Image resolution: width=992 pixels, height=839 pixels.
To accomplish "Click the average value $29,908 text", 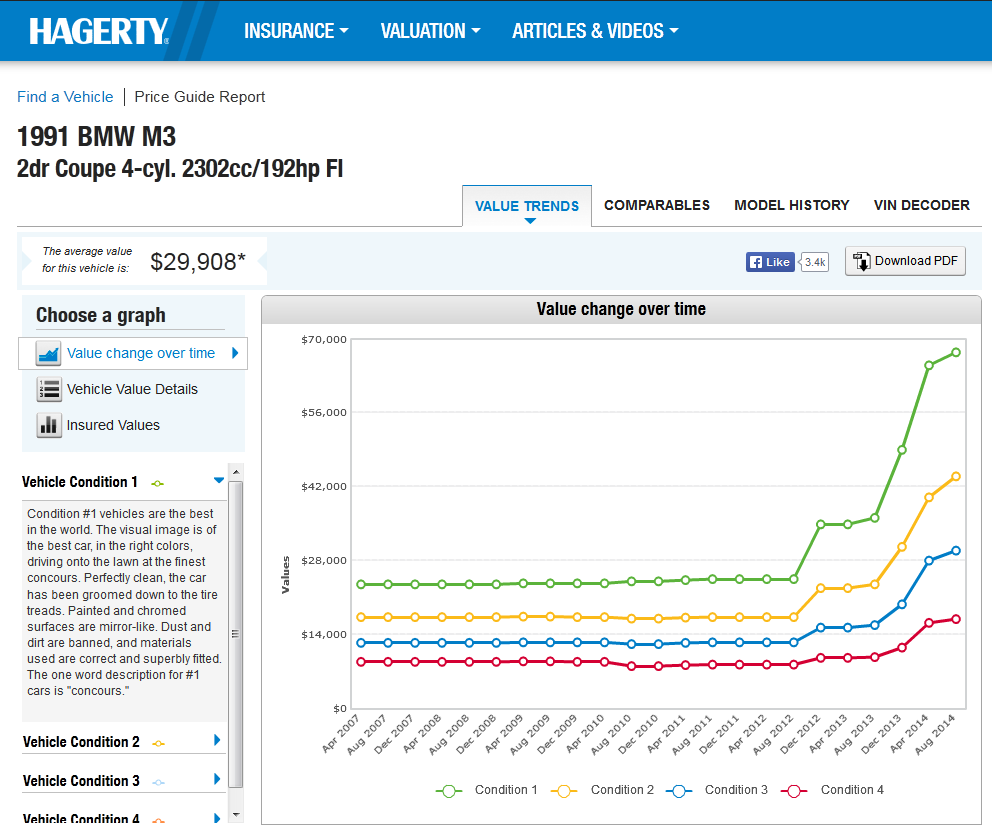I will [197, 261].
